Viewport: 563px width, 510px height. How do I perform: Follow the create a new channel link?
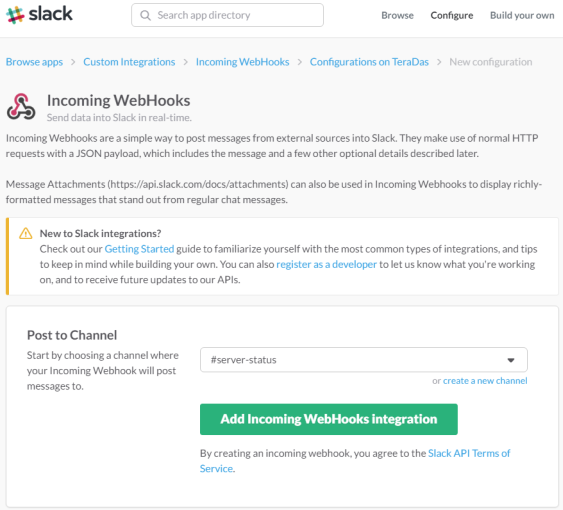[x=485, y=381]
